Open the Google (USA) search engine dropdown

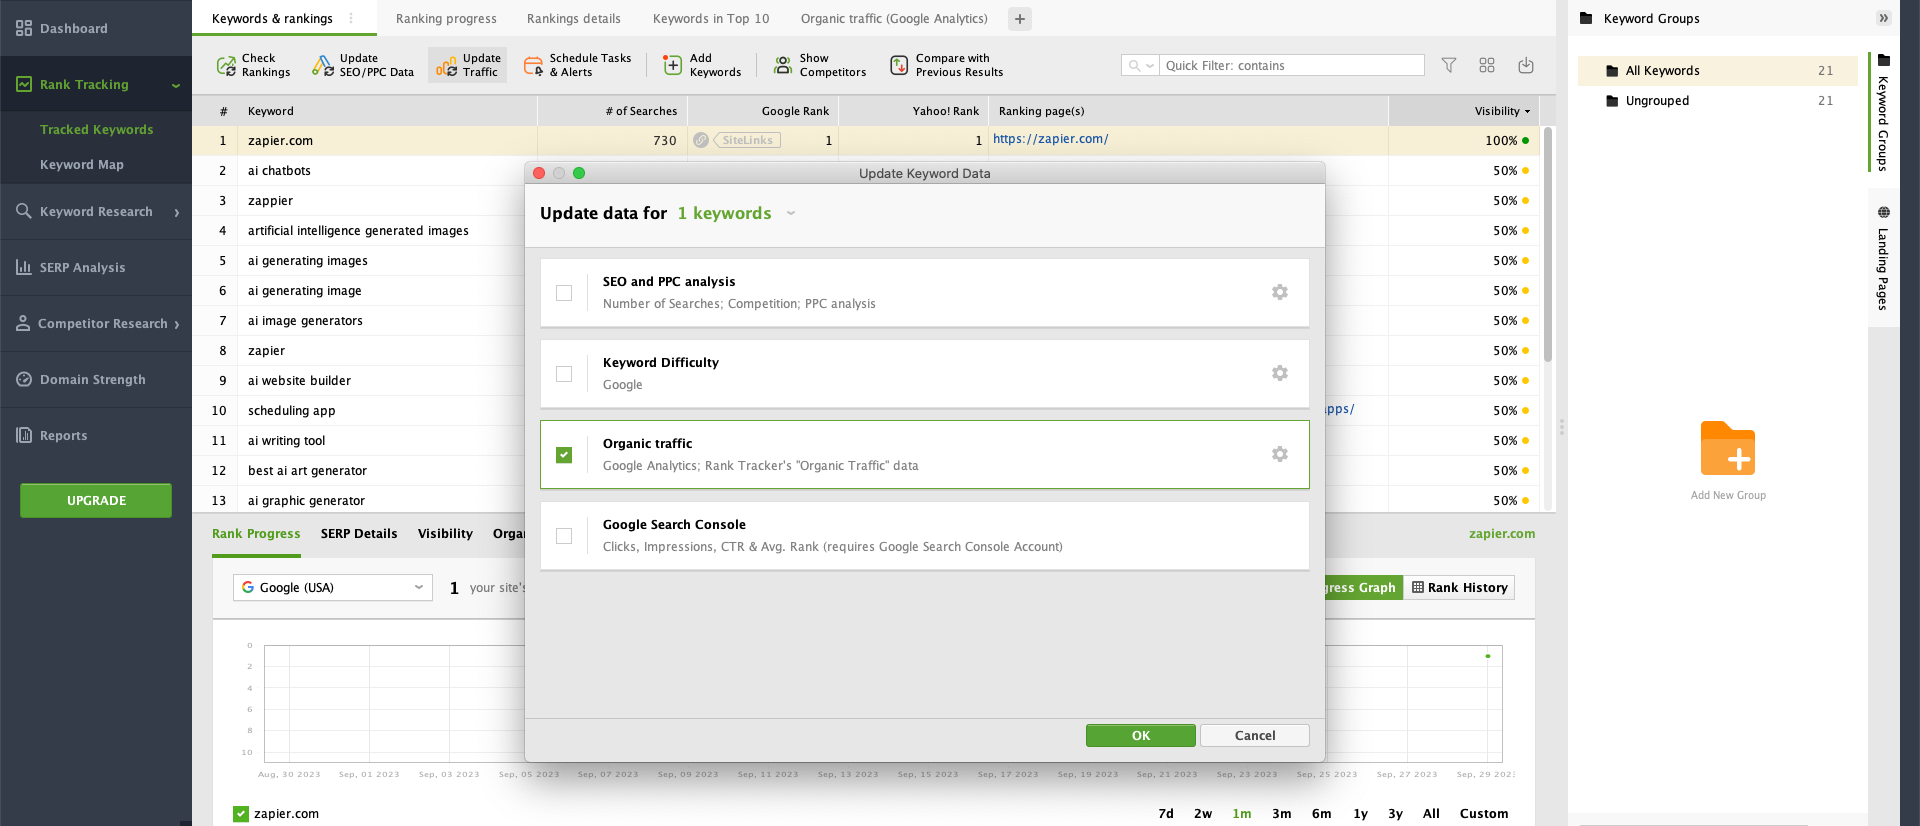333,587
